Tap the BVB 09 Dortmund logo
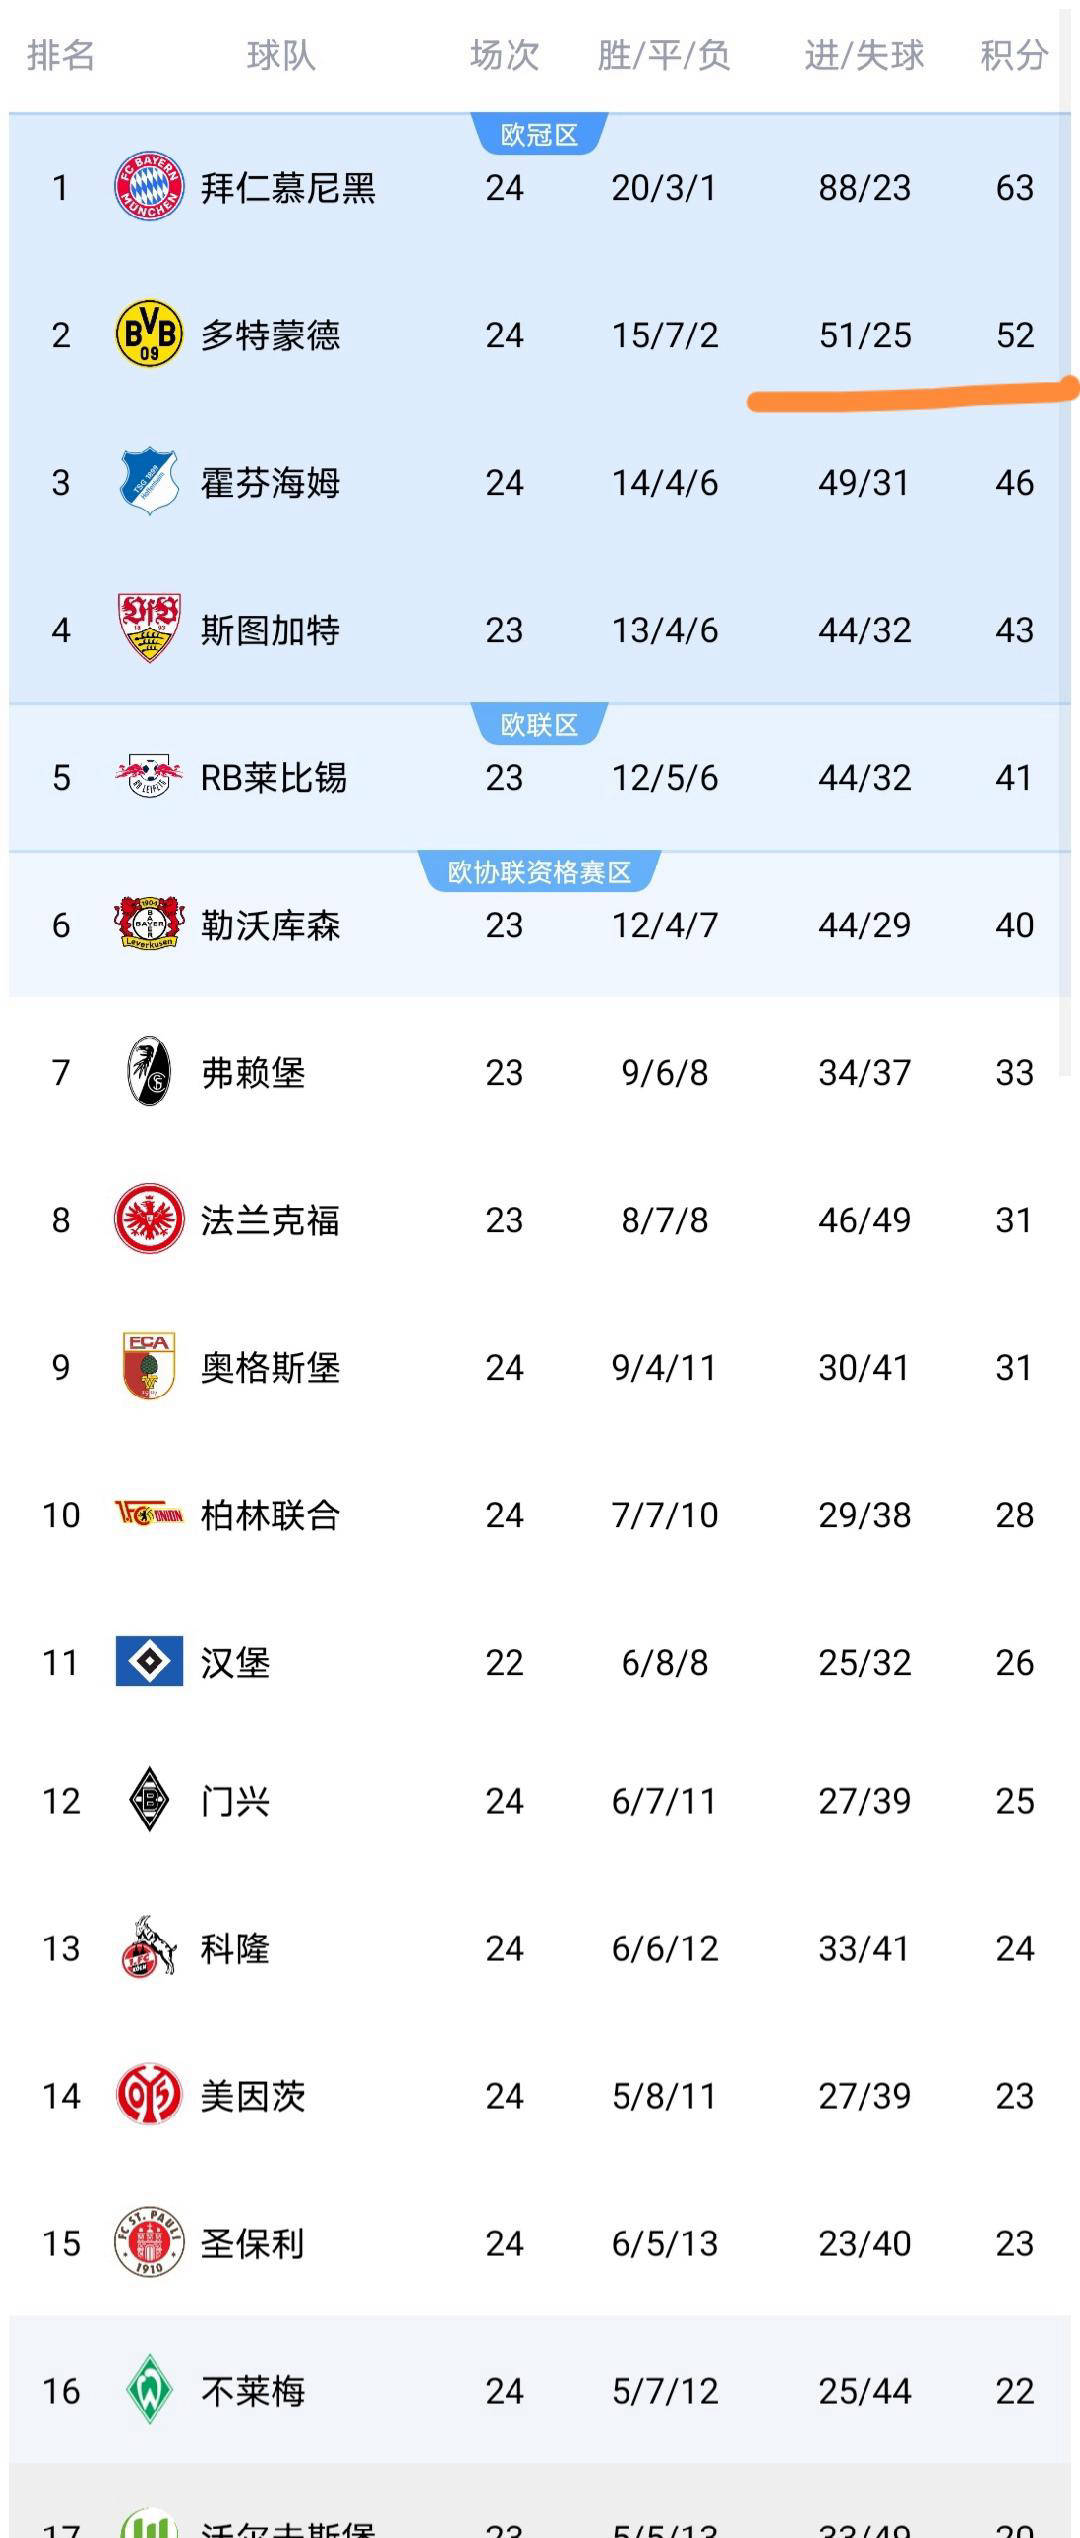Image resolution: width=1080 pixels, height=2538 pixels. pos(149,334)
